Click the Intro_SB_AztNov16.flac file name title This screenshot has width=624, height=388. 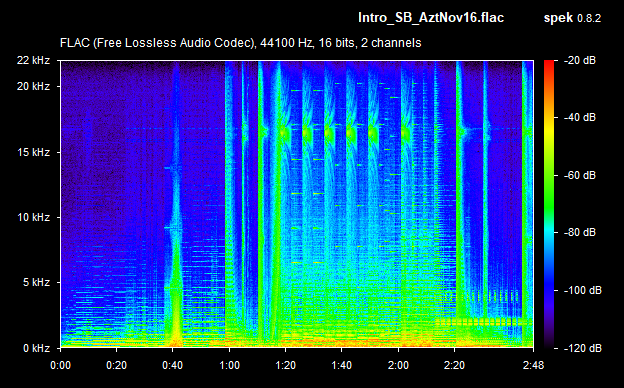pos(431,18)
